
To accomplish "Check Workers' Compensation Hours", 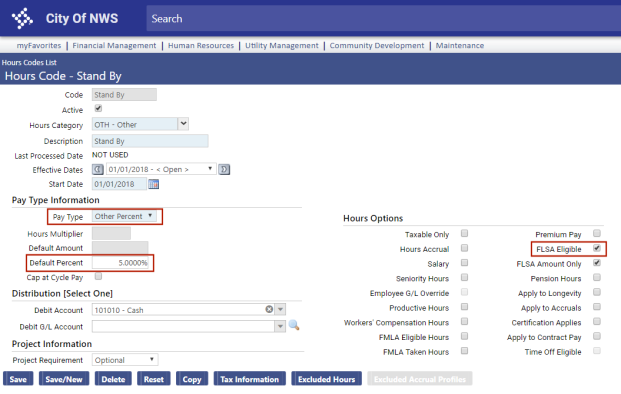I will pos(465,321).
